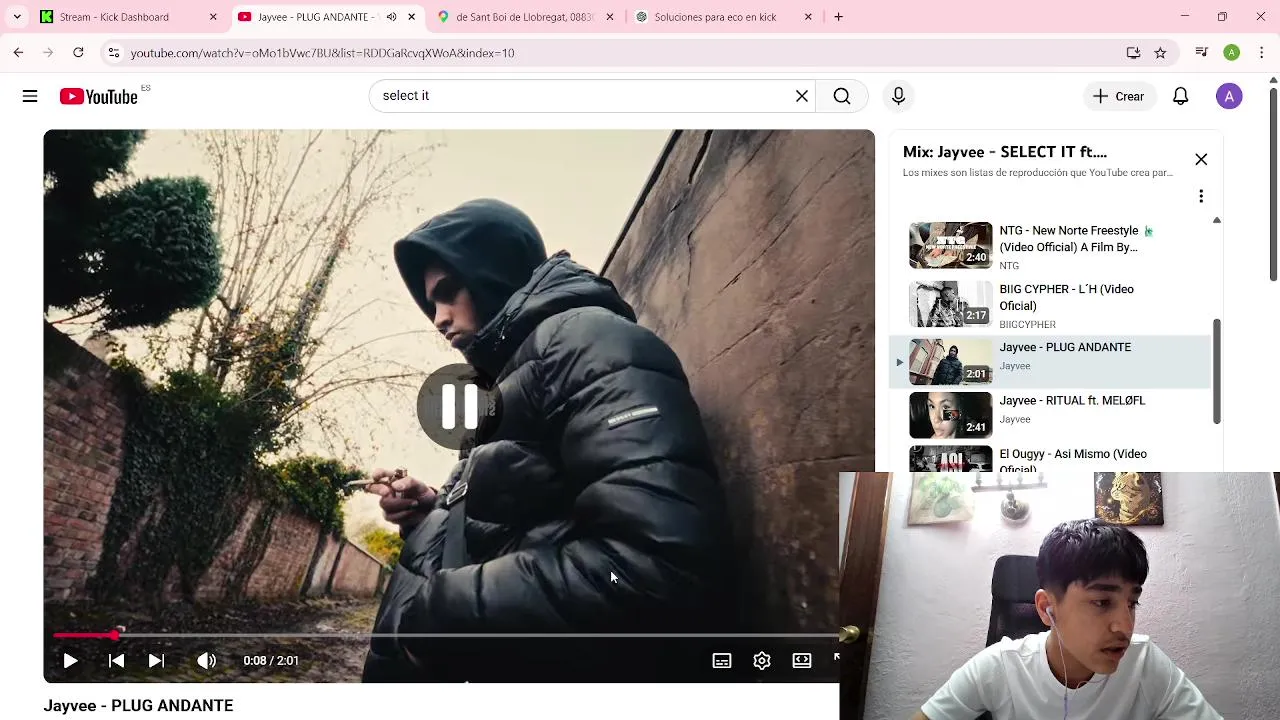Screen dimensions: 1280x720
Task: Toggle subtitles on the player
Action: coord(722,660)
